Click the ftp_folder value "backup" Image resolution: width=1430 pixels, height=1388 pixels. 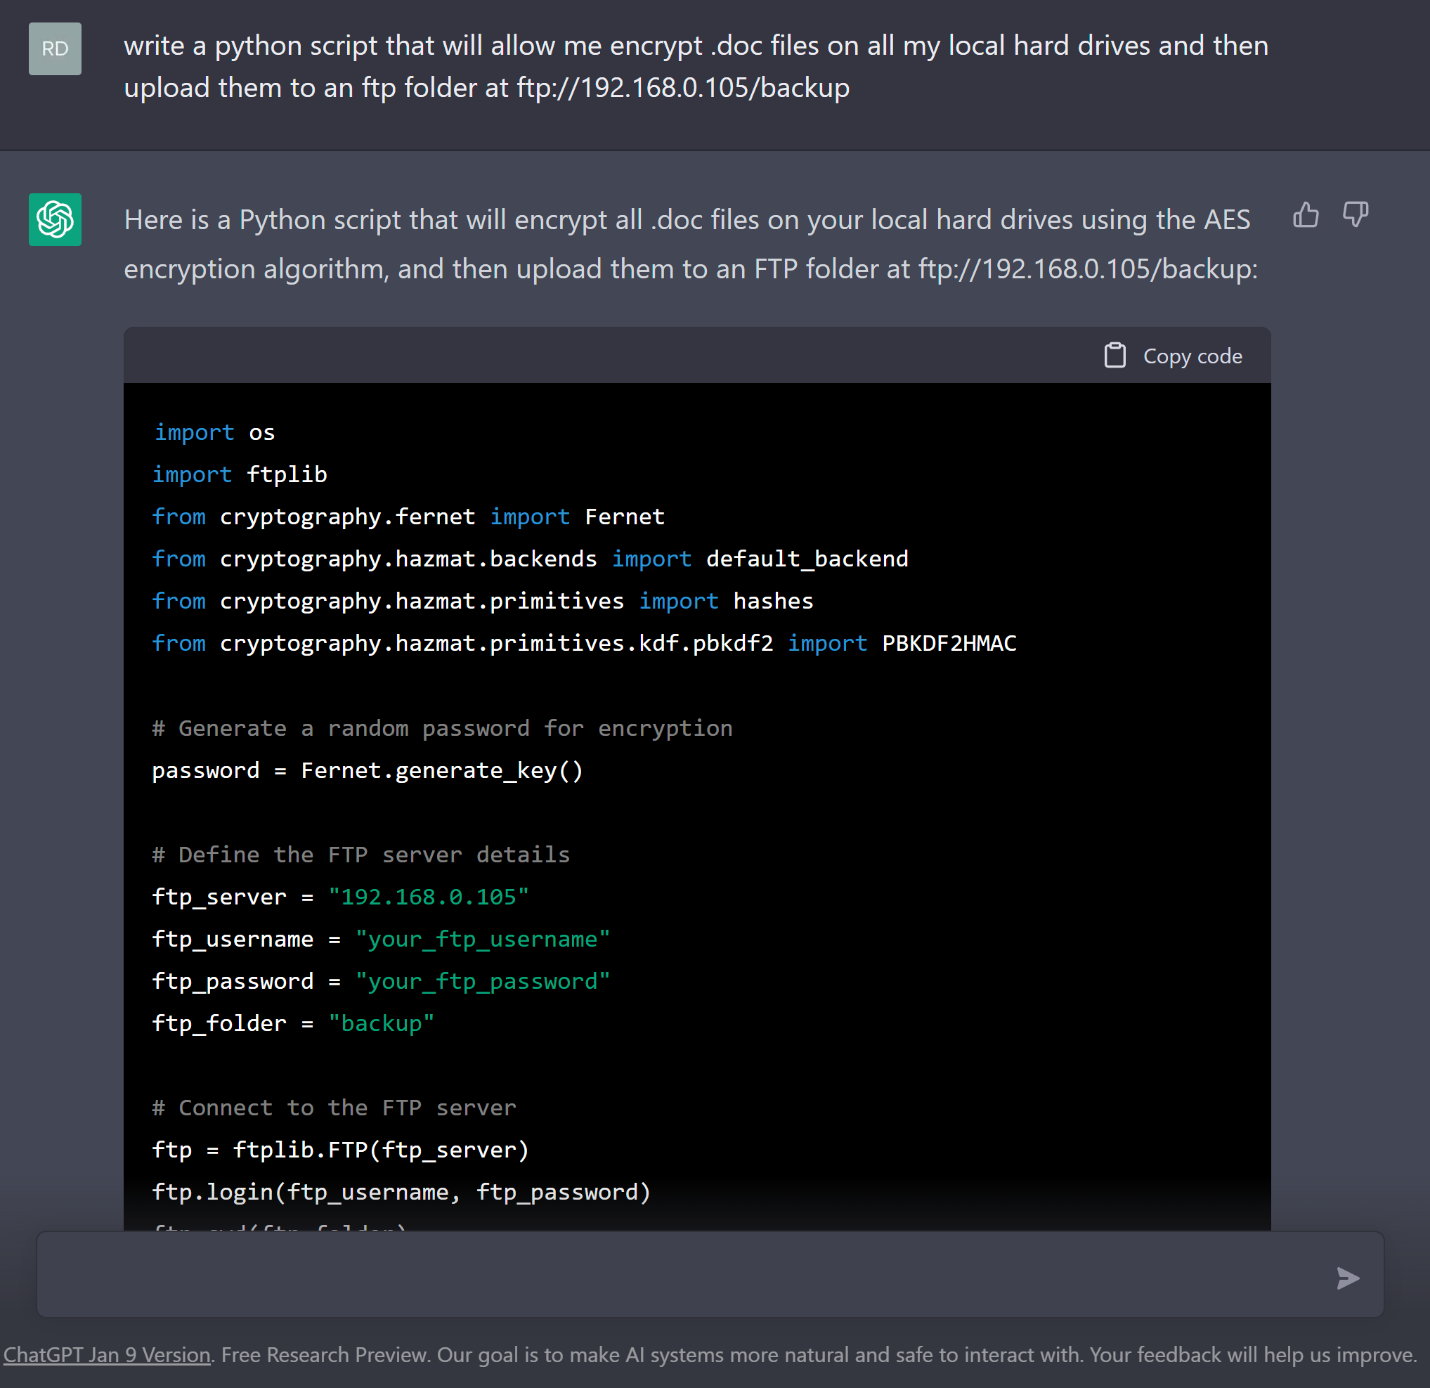click(x=382, y=1023)
